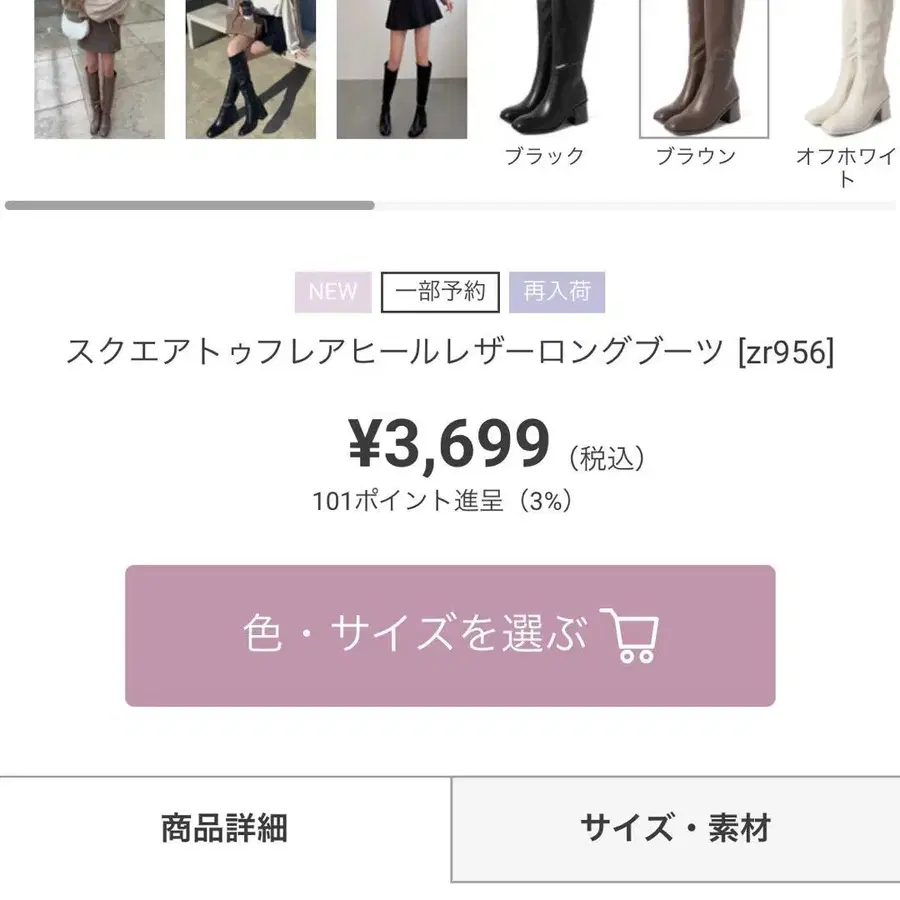Click the empty scrollbar track right of thumb

[635, 205]
